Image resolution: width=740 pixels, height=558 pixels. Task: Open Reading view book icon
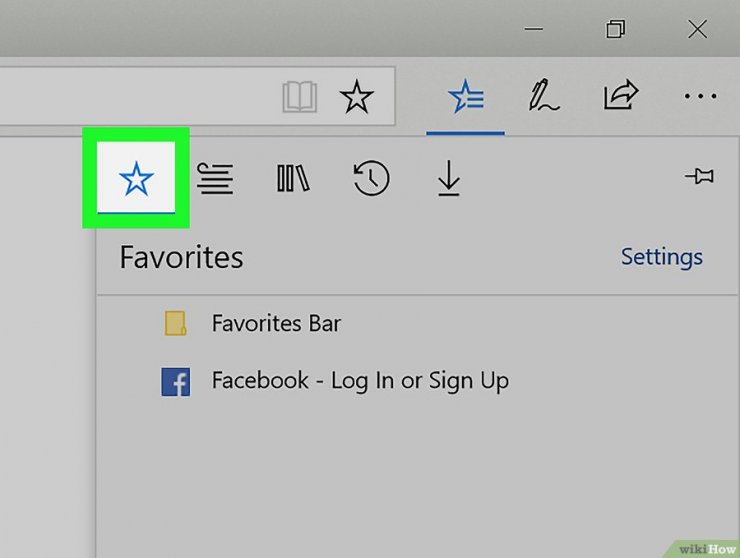pyautogui.click(x=300, y=97)
